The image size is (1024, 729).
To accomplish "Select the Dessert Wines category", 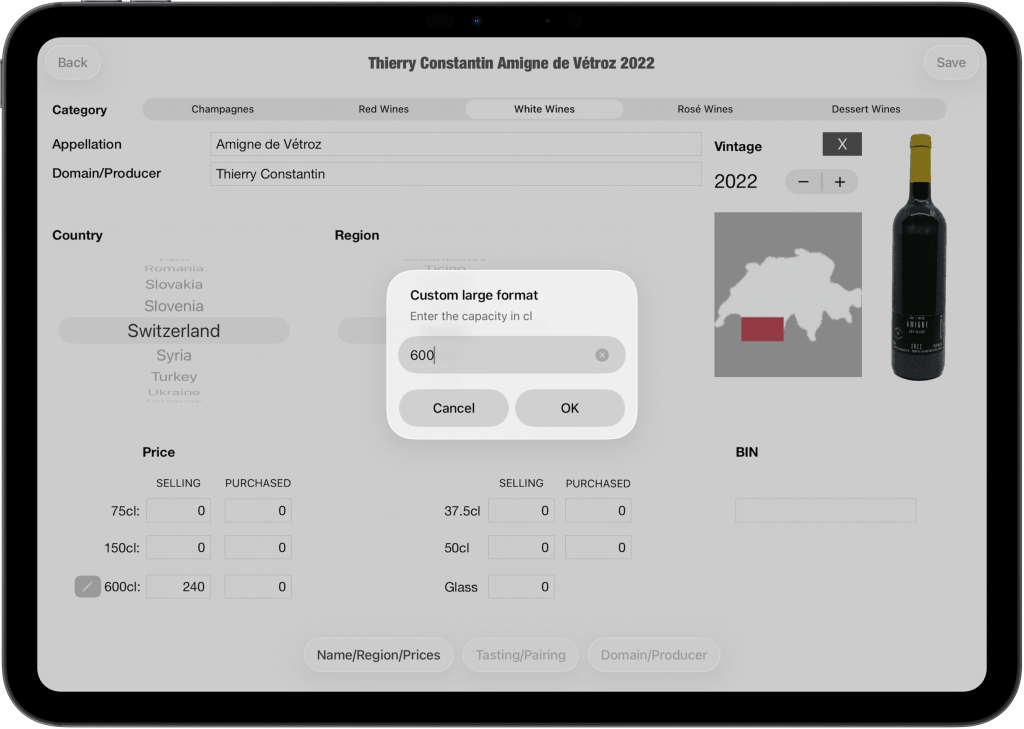I will [x=866, y=109].
